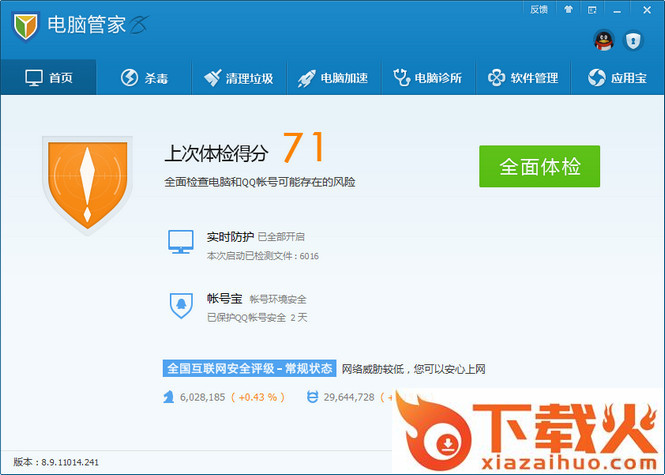Click the clover icon on 软件管理 tab

point(497,78)
